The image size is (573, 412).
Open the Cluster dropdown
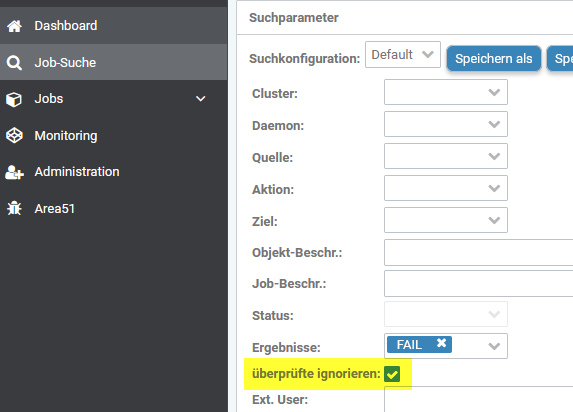[446, 92]
